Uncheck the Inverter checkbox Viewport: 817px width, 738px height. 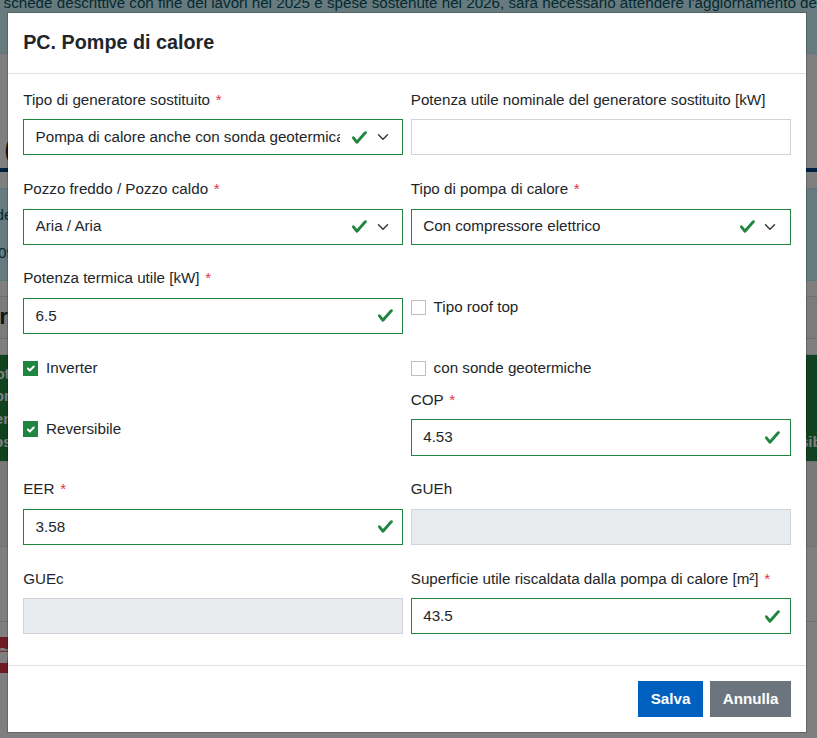31,368
